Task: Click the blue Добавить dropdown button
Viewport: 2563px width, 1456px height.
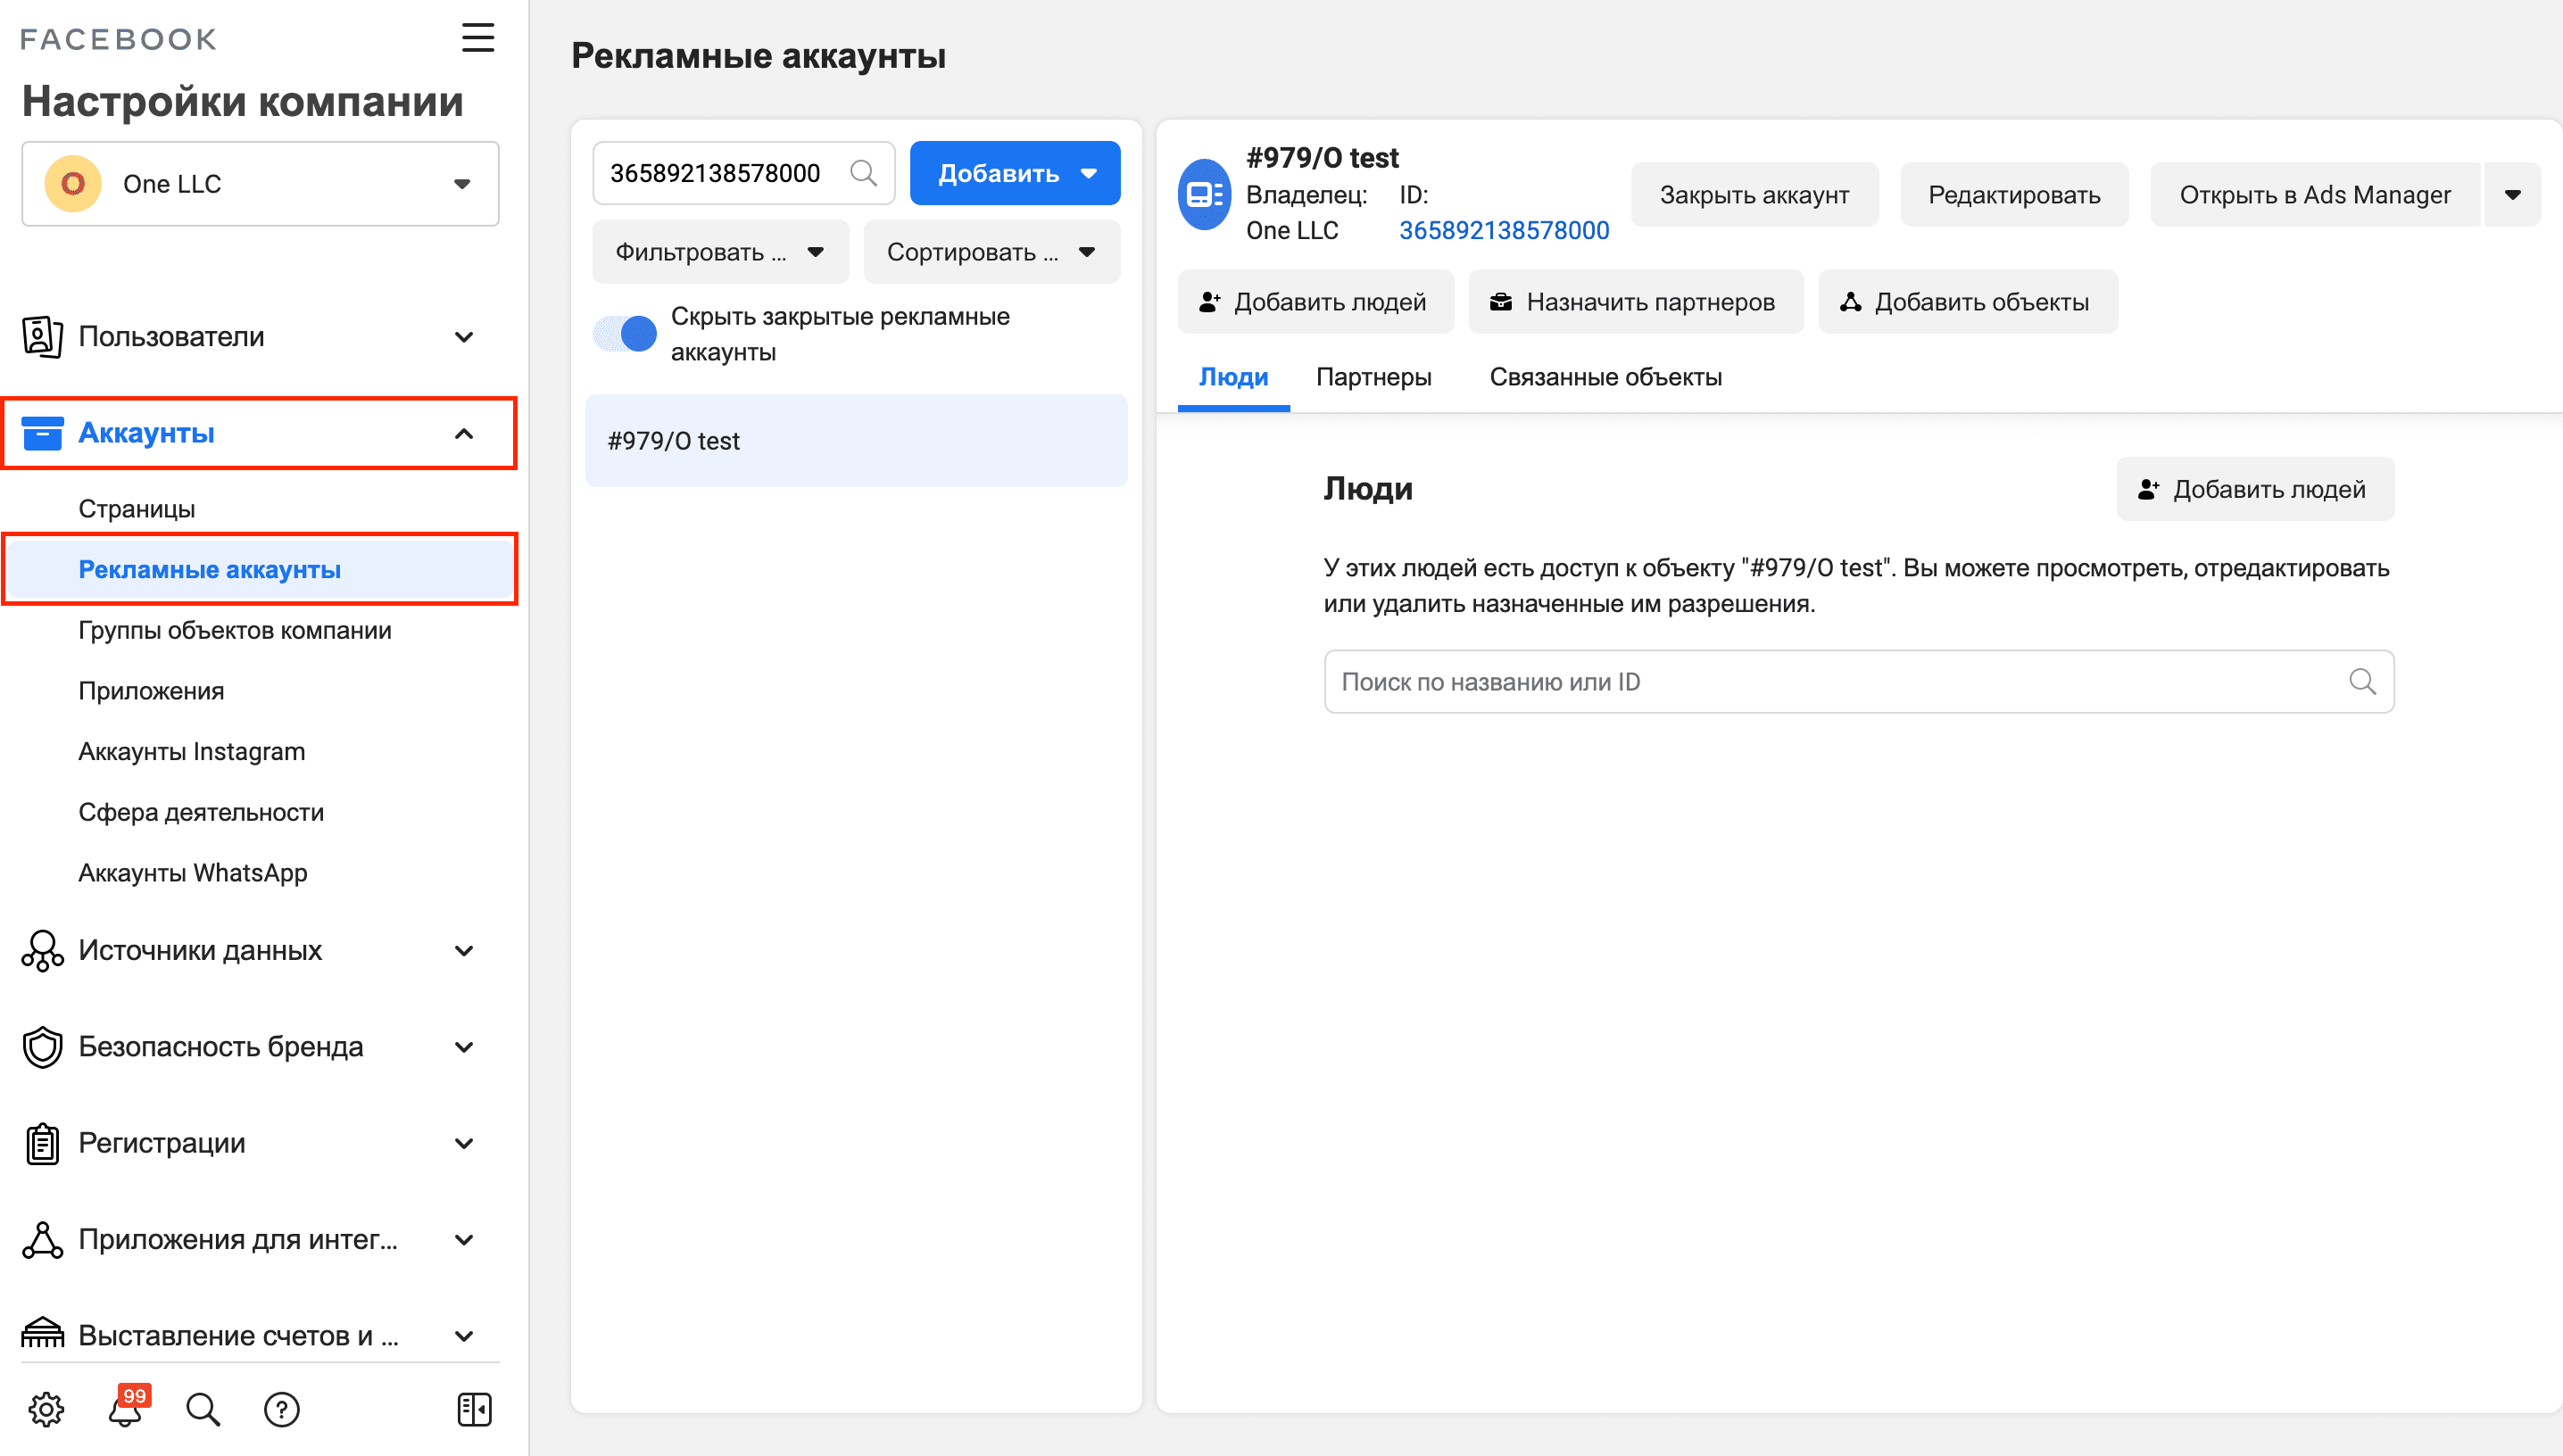Action: (x=1014, y=173)
